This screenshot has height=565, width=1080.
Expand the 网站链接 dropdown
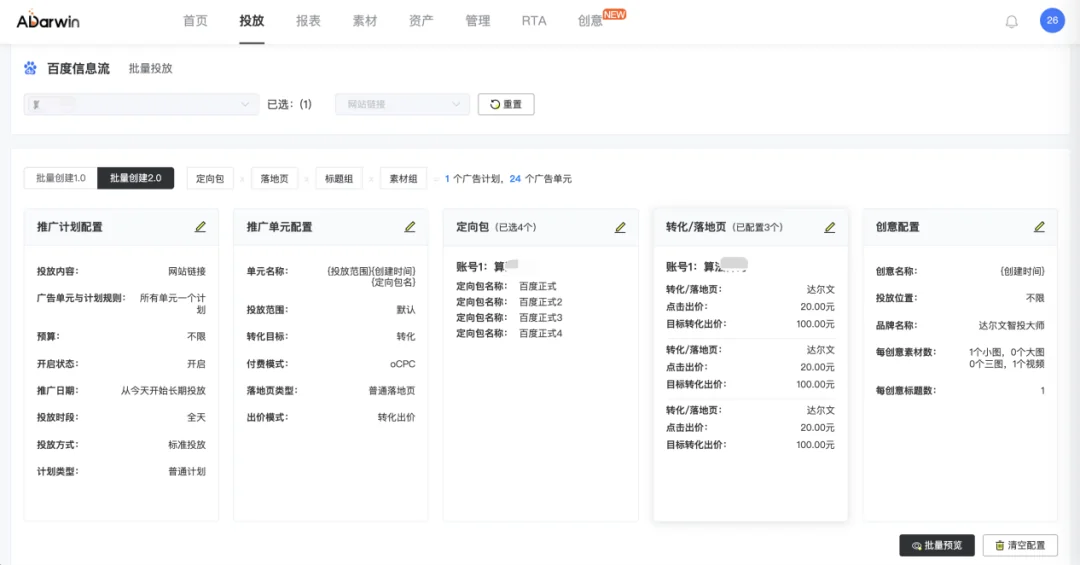402,104
